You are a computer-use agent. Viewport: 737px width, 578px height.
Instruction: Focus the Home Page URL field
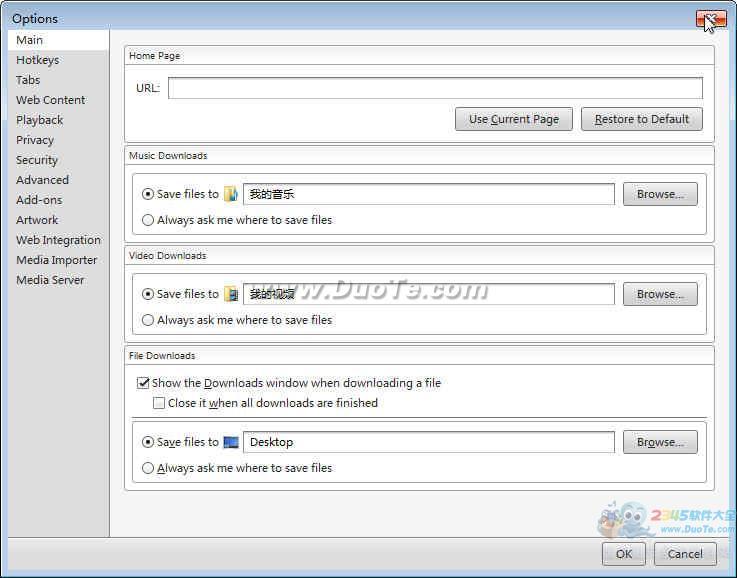[435, 88]
